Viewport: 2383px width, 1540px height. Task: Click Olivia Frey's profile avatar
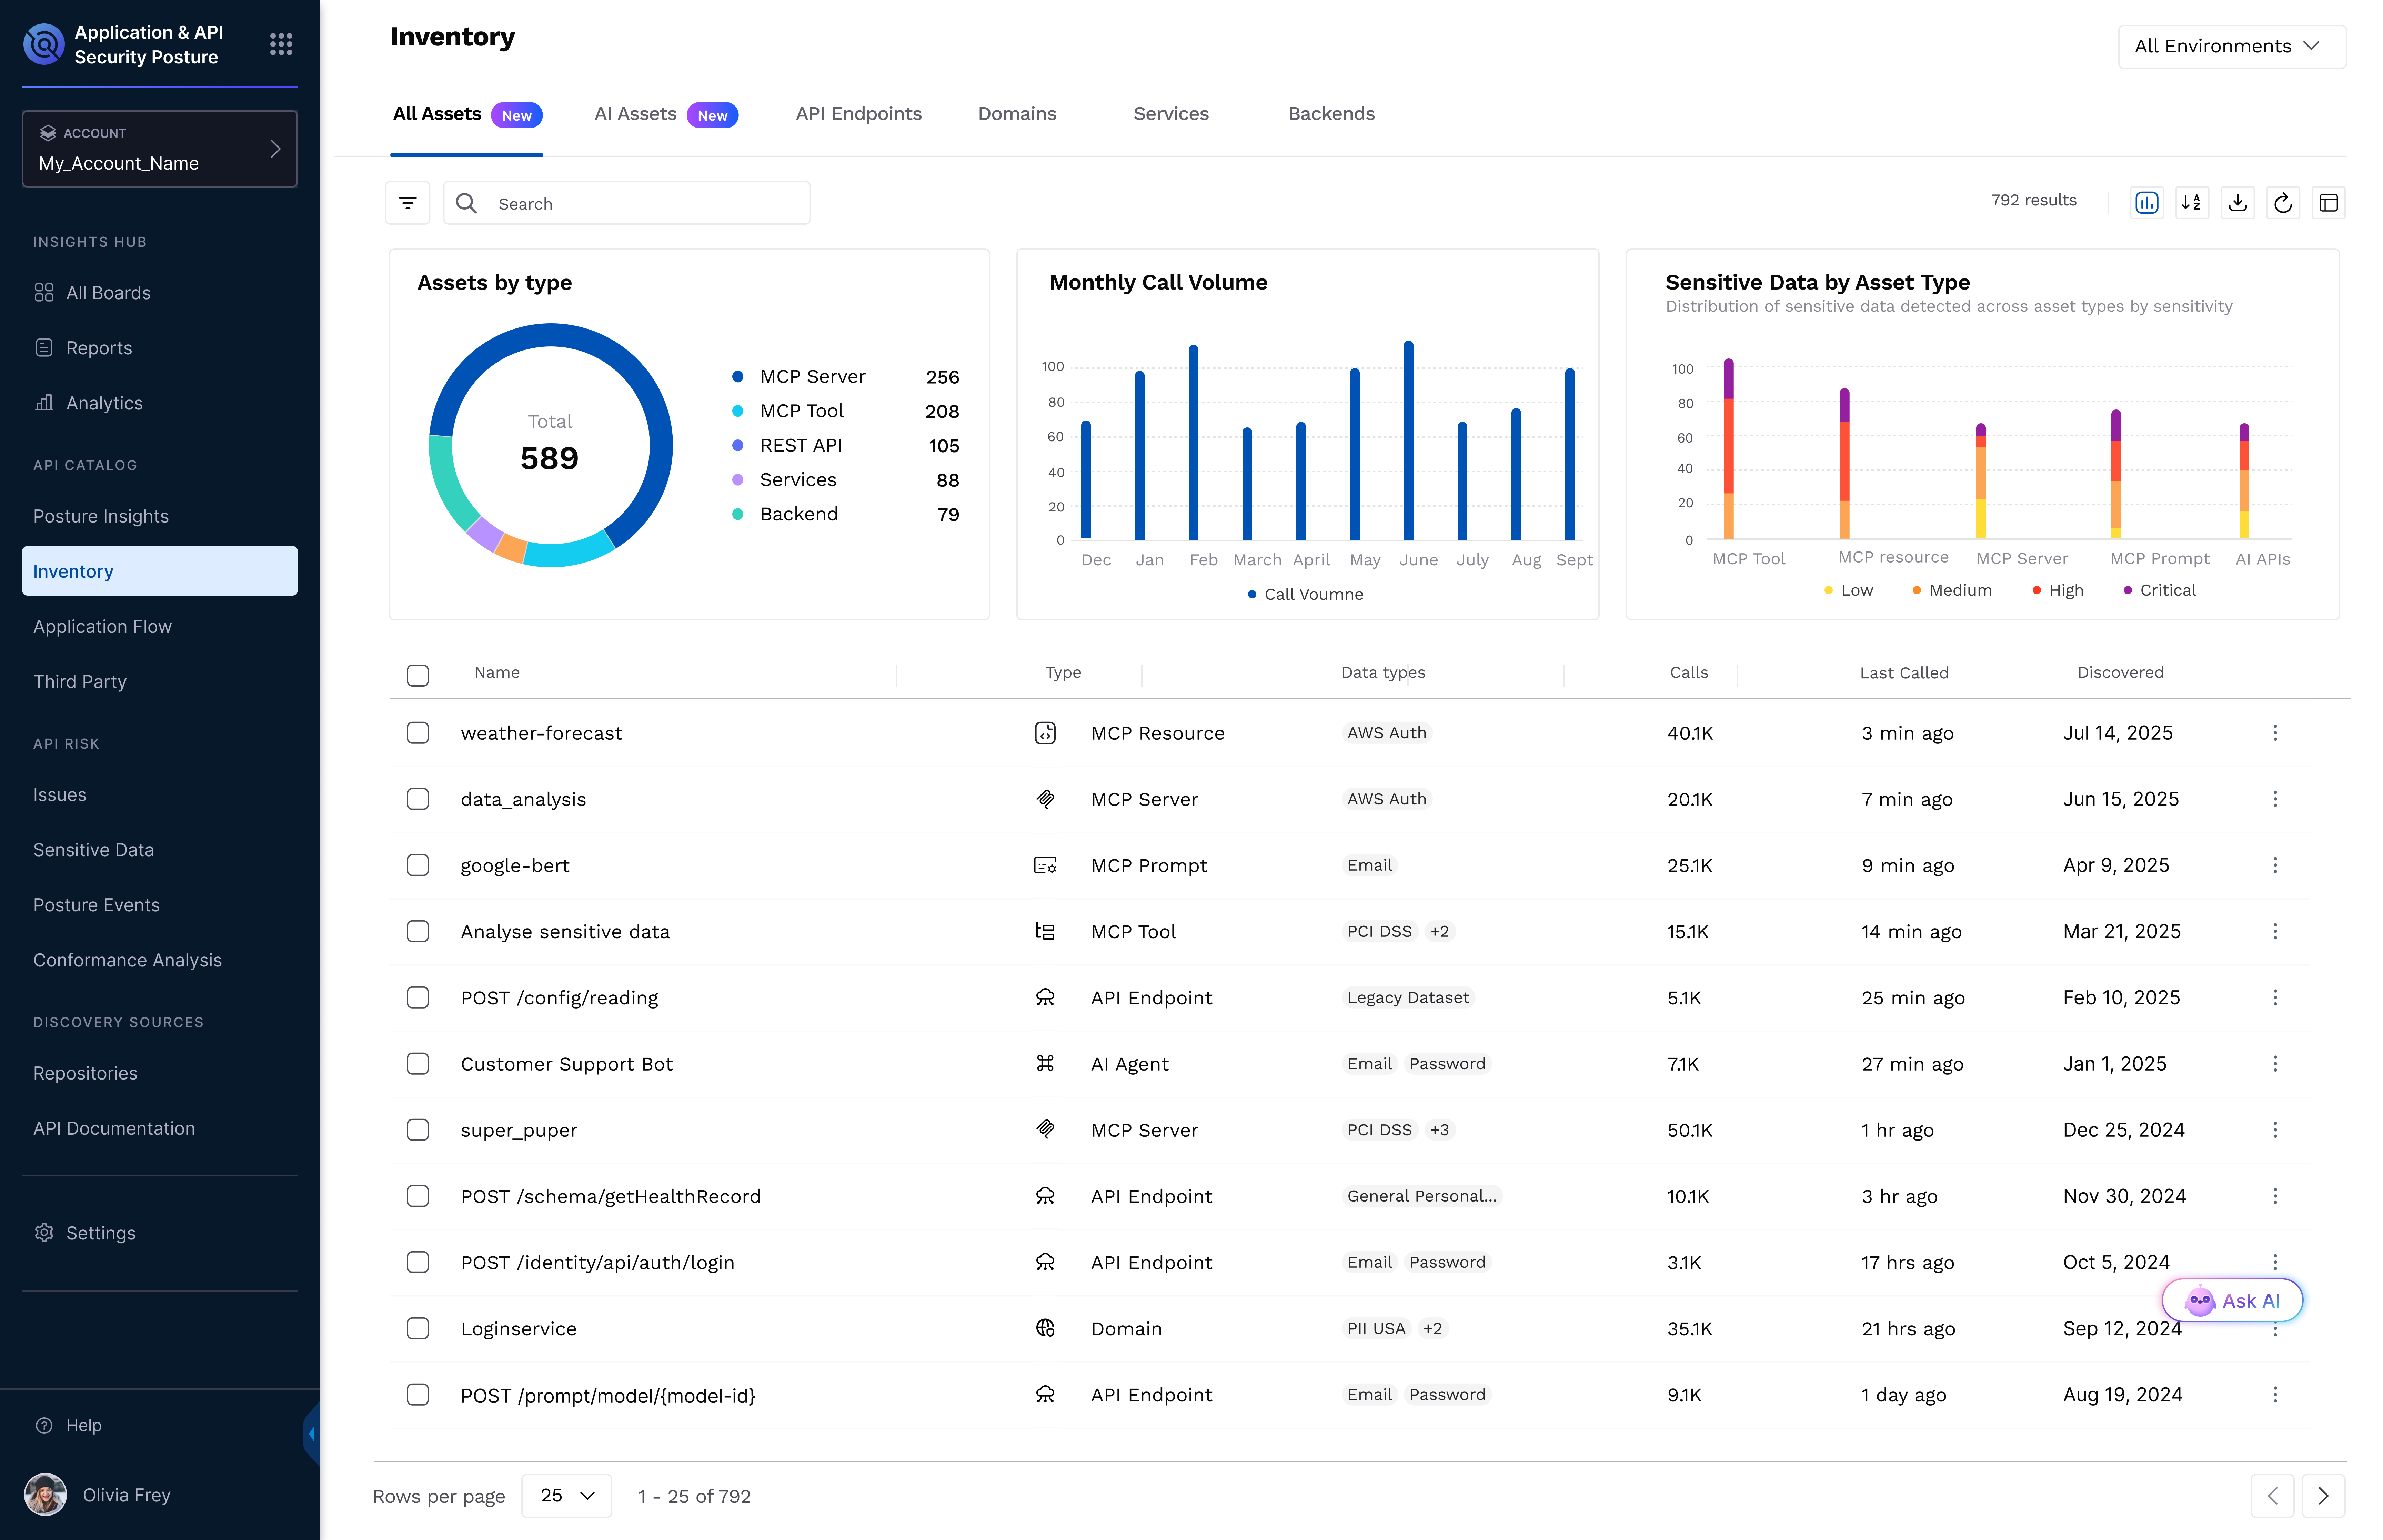[45, 1494]
